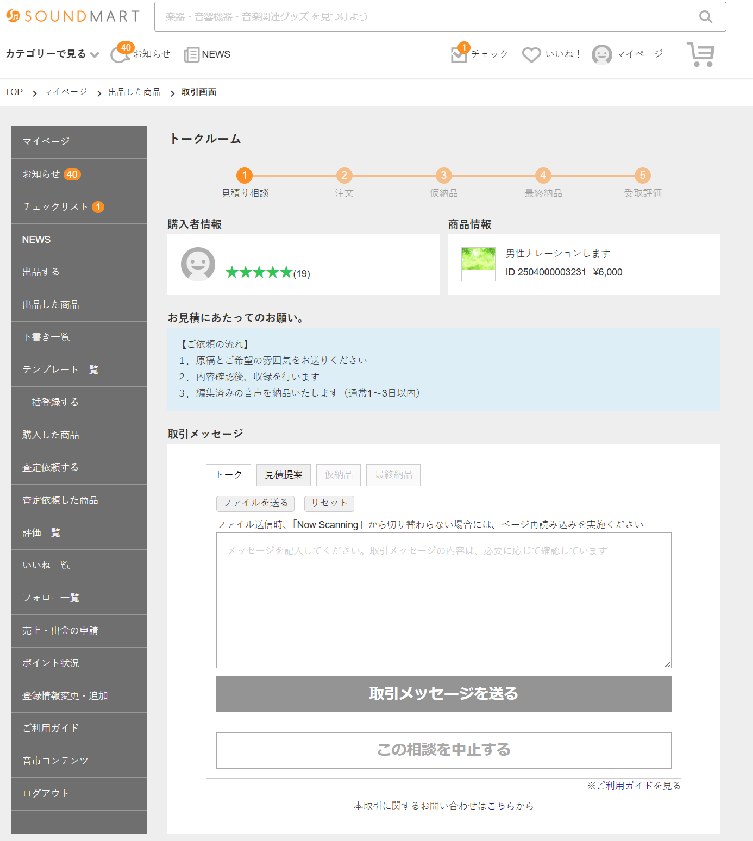The image size is (753, 841).
Task: Switch to the 見積提案 tab
Action: tap(284, 475)
